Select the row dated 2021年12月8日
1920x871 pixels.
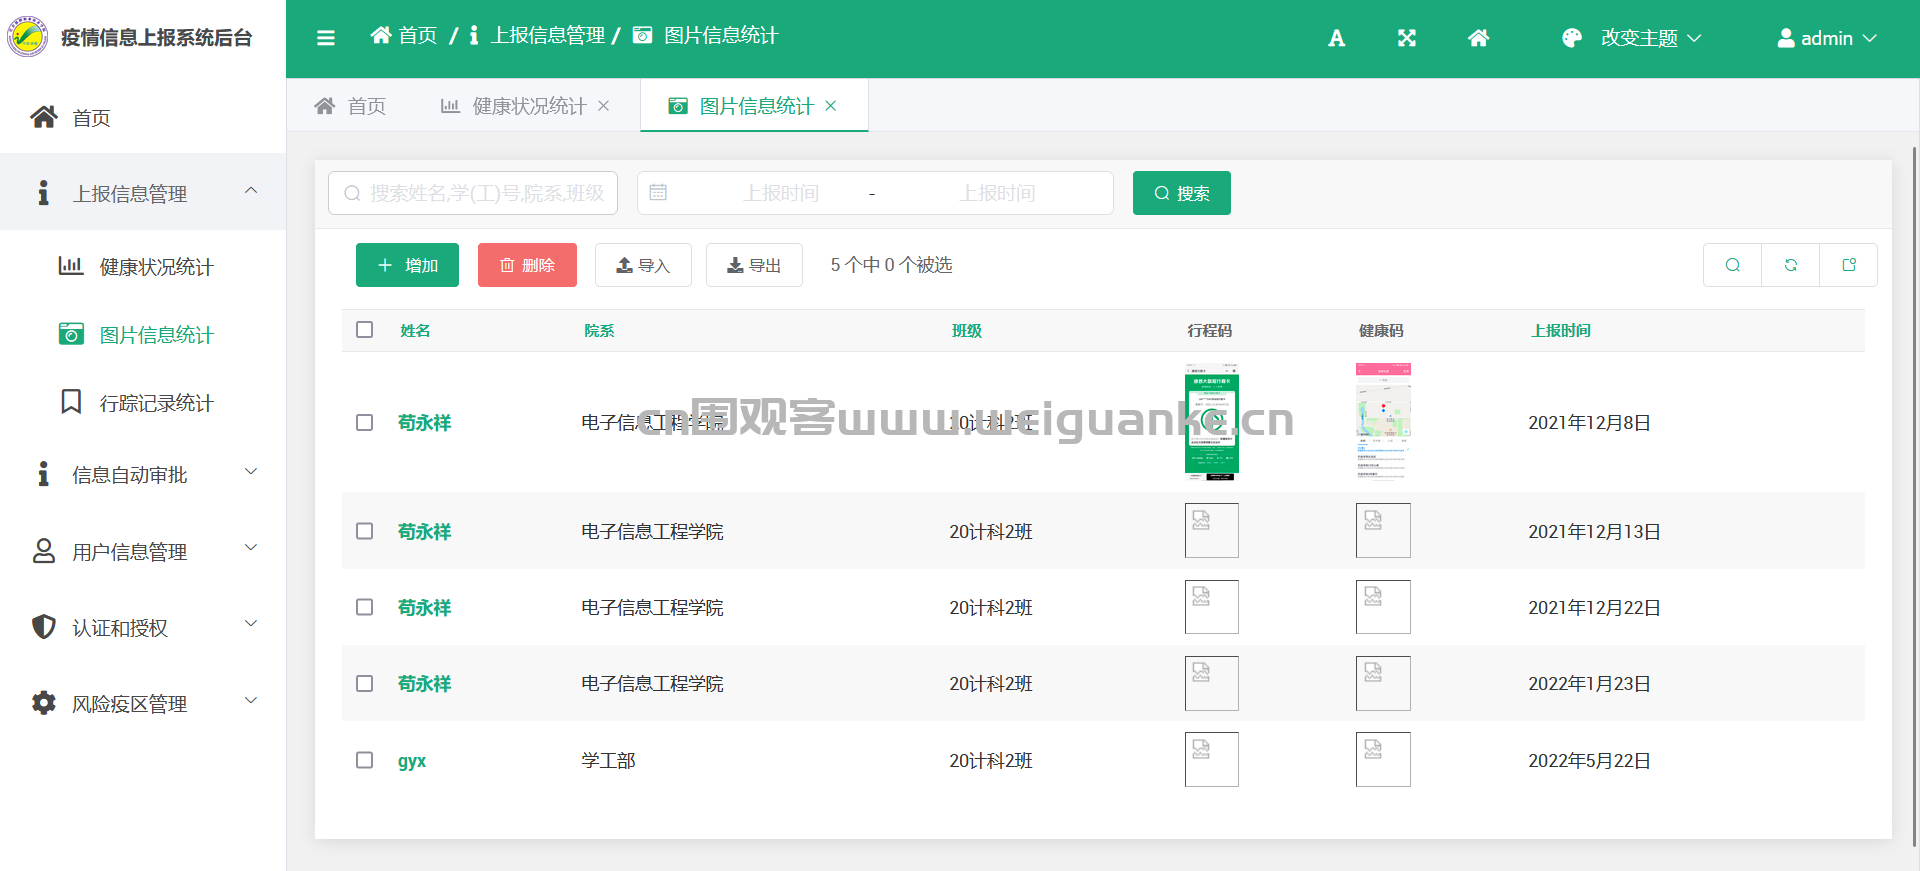[364, 422]
